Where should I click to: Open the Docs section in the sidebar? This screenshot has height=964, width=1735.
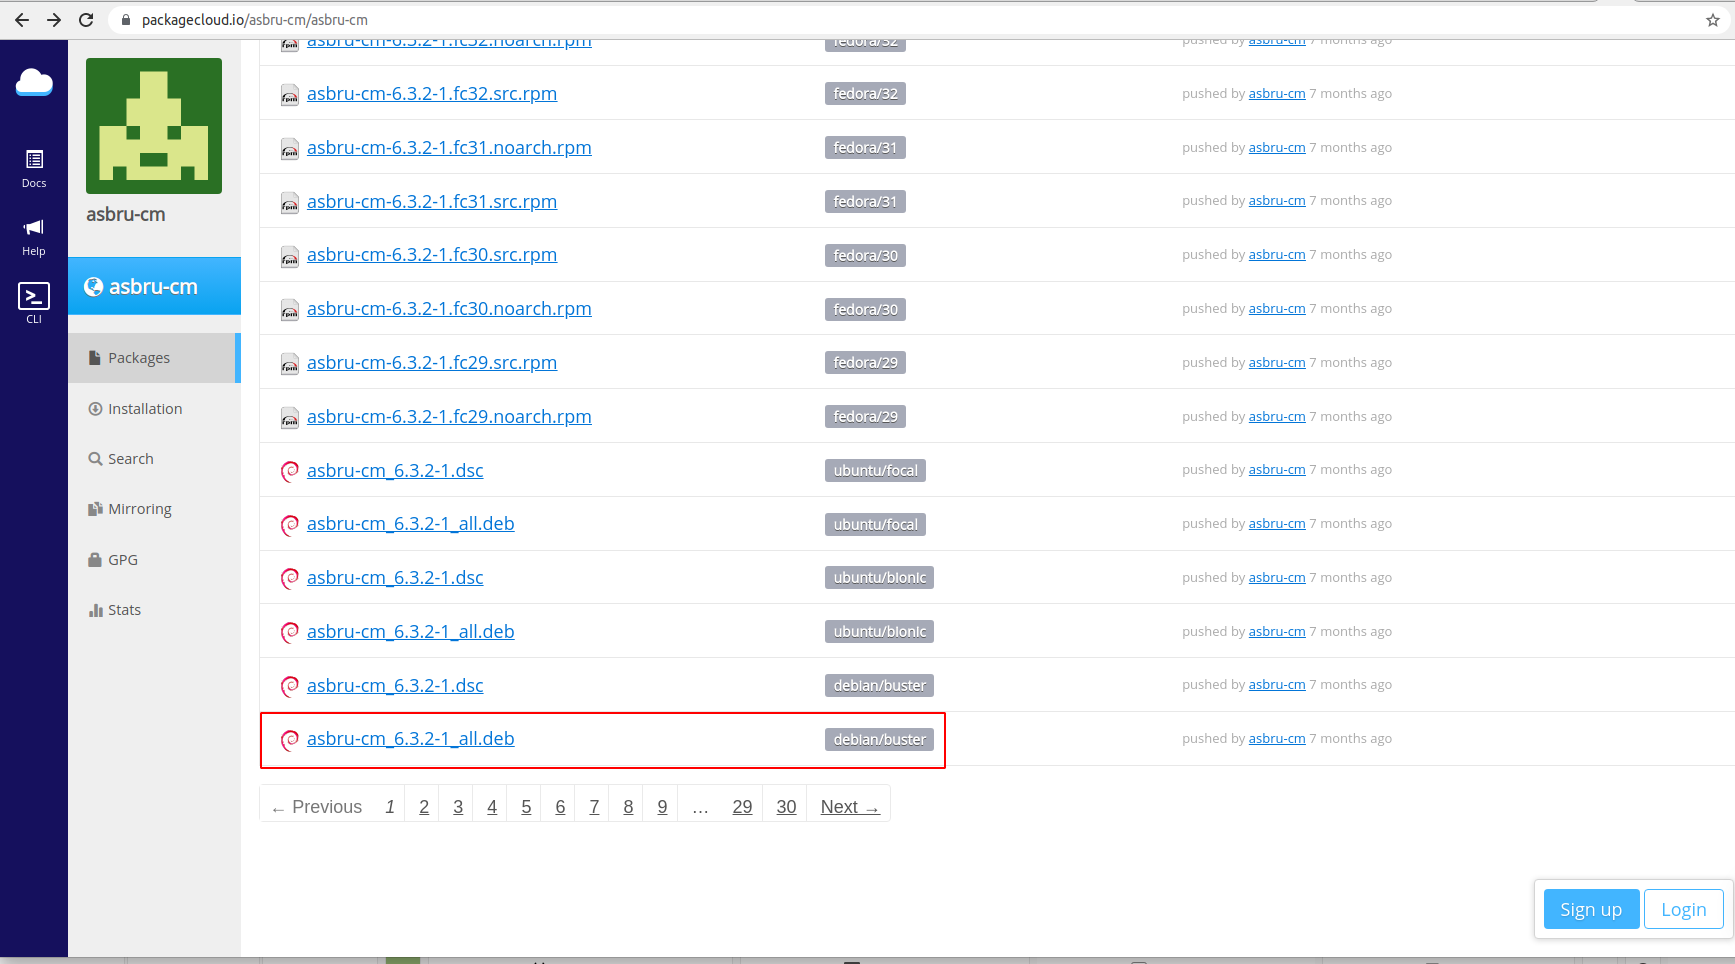coord(33,168)
